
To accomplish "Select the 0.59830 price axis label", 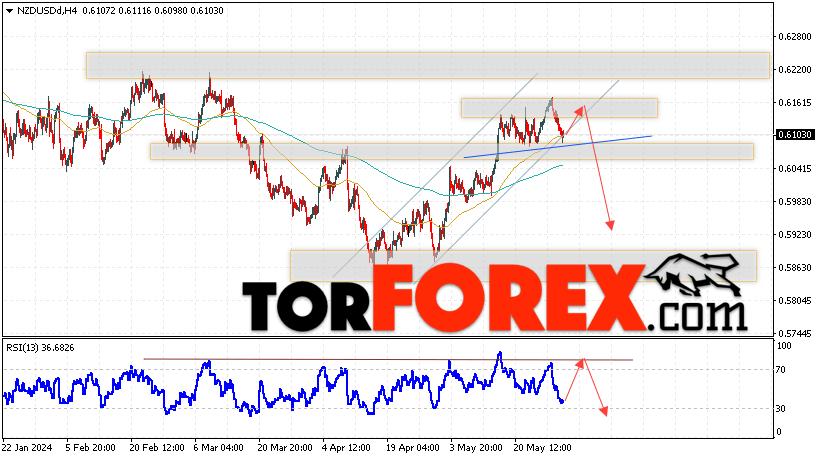I will [x=794, y=201].
